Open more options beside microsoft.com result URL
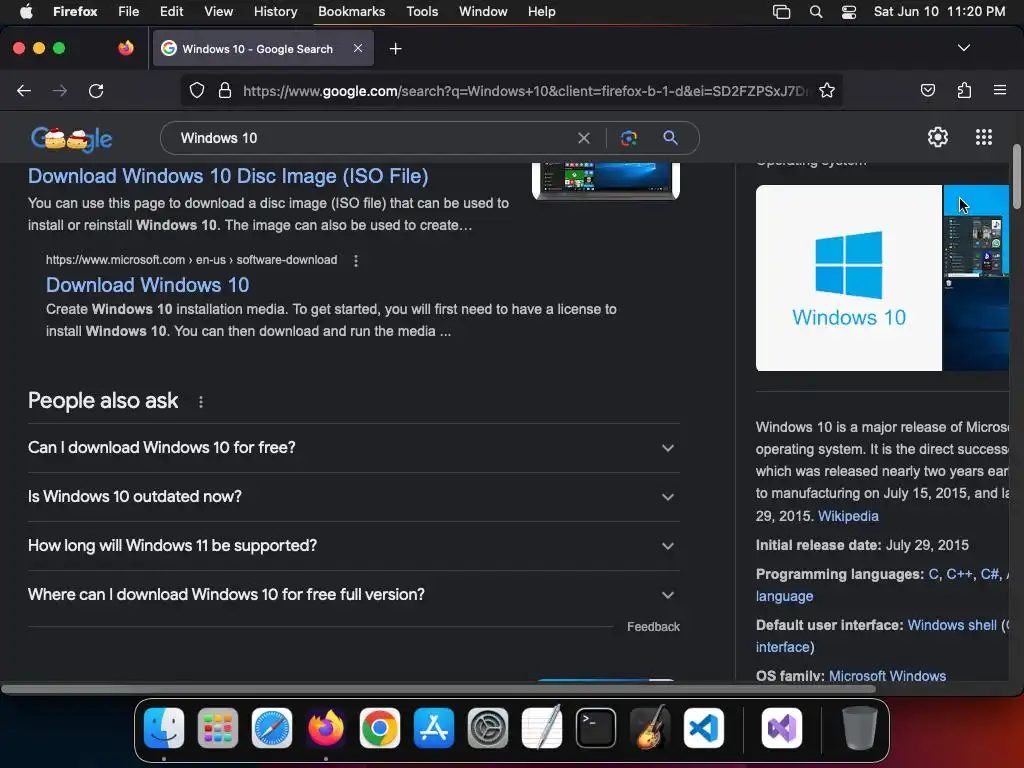Image resolution: width=1024 pixels, height=768 pixels. click(356, 261)
